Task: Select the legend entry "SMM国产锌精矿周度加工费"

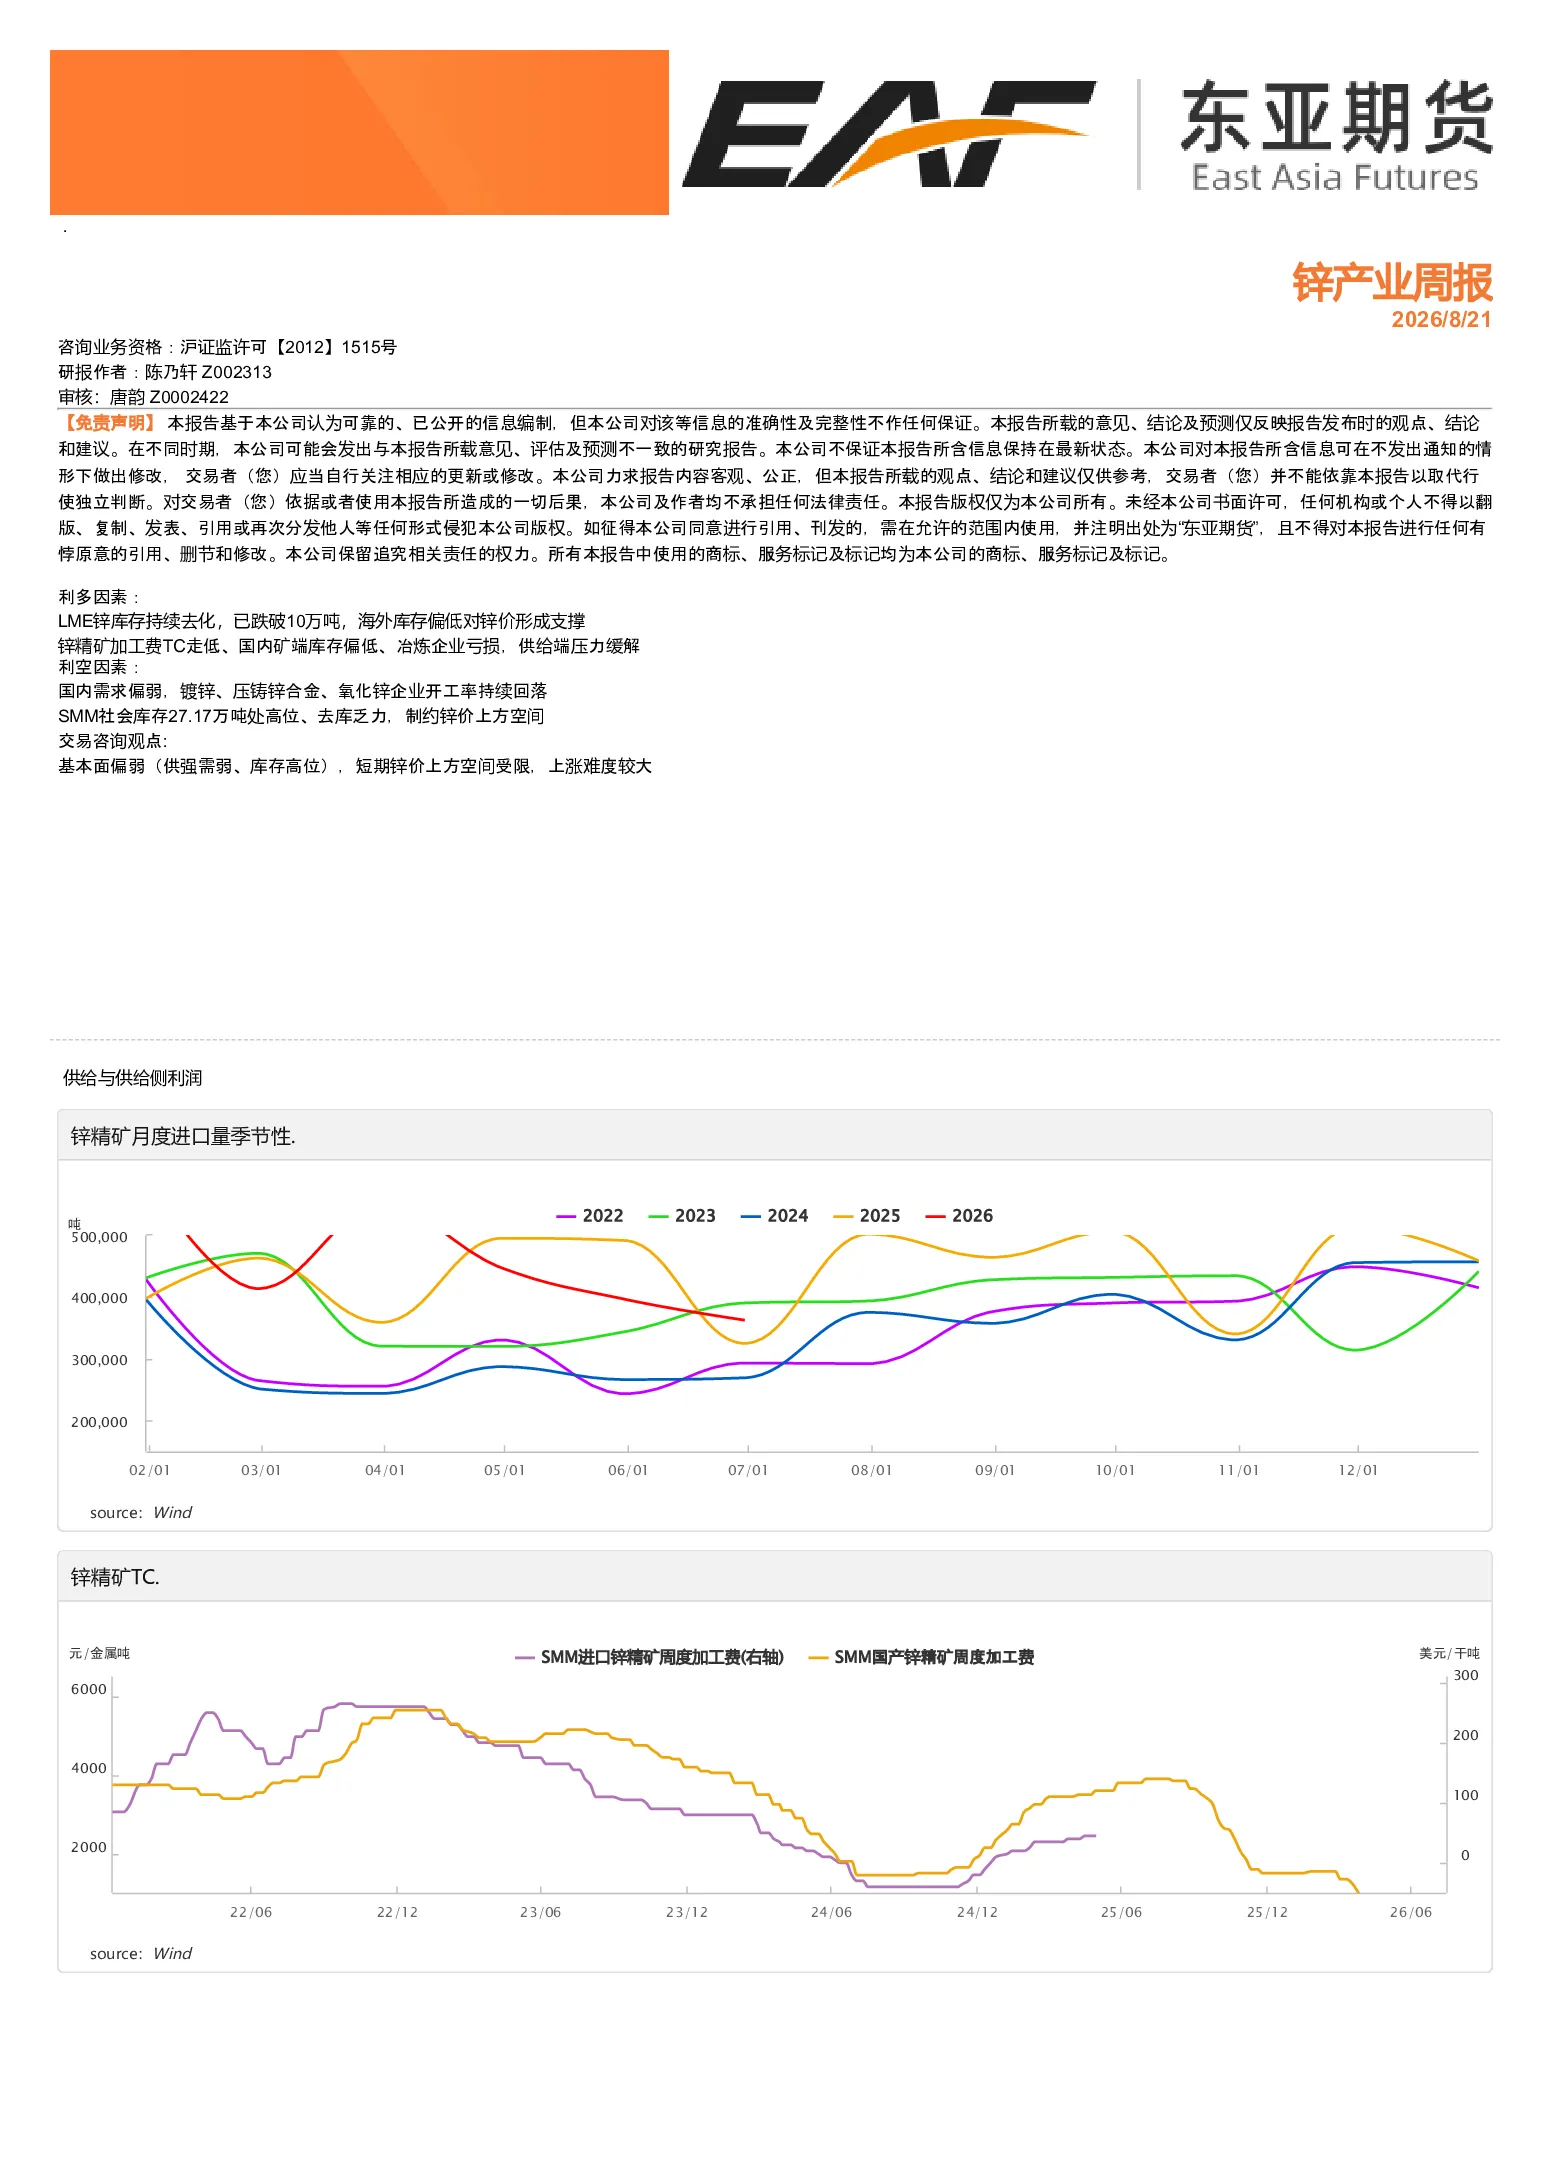Action: click(922, 1657)
